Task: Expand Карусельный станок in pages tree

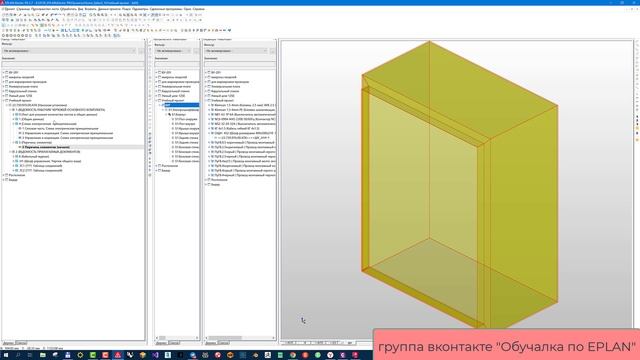Action: [4, 91]
